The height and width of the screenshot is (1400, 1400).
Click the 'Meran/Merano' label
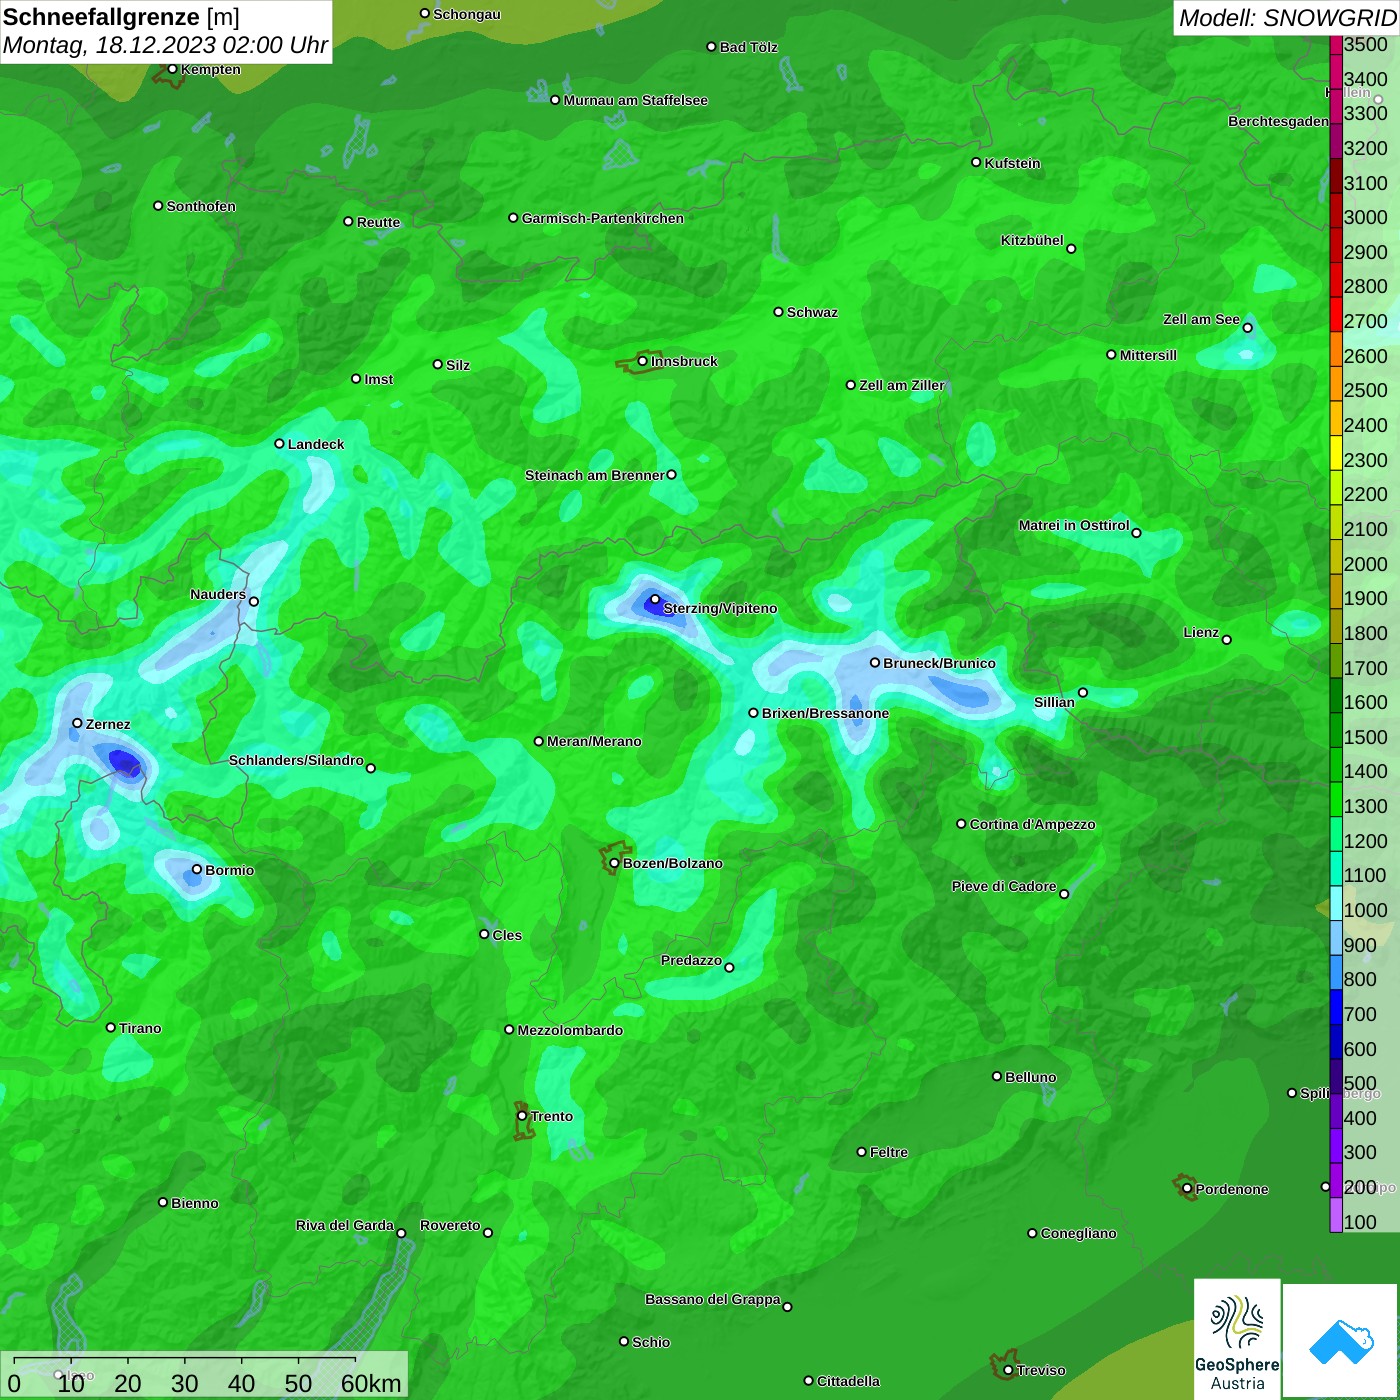pyautogui.click(x=594, y=741)
